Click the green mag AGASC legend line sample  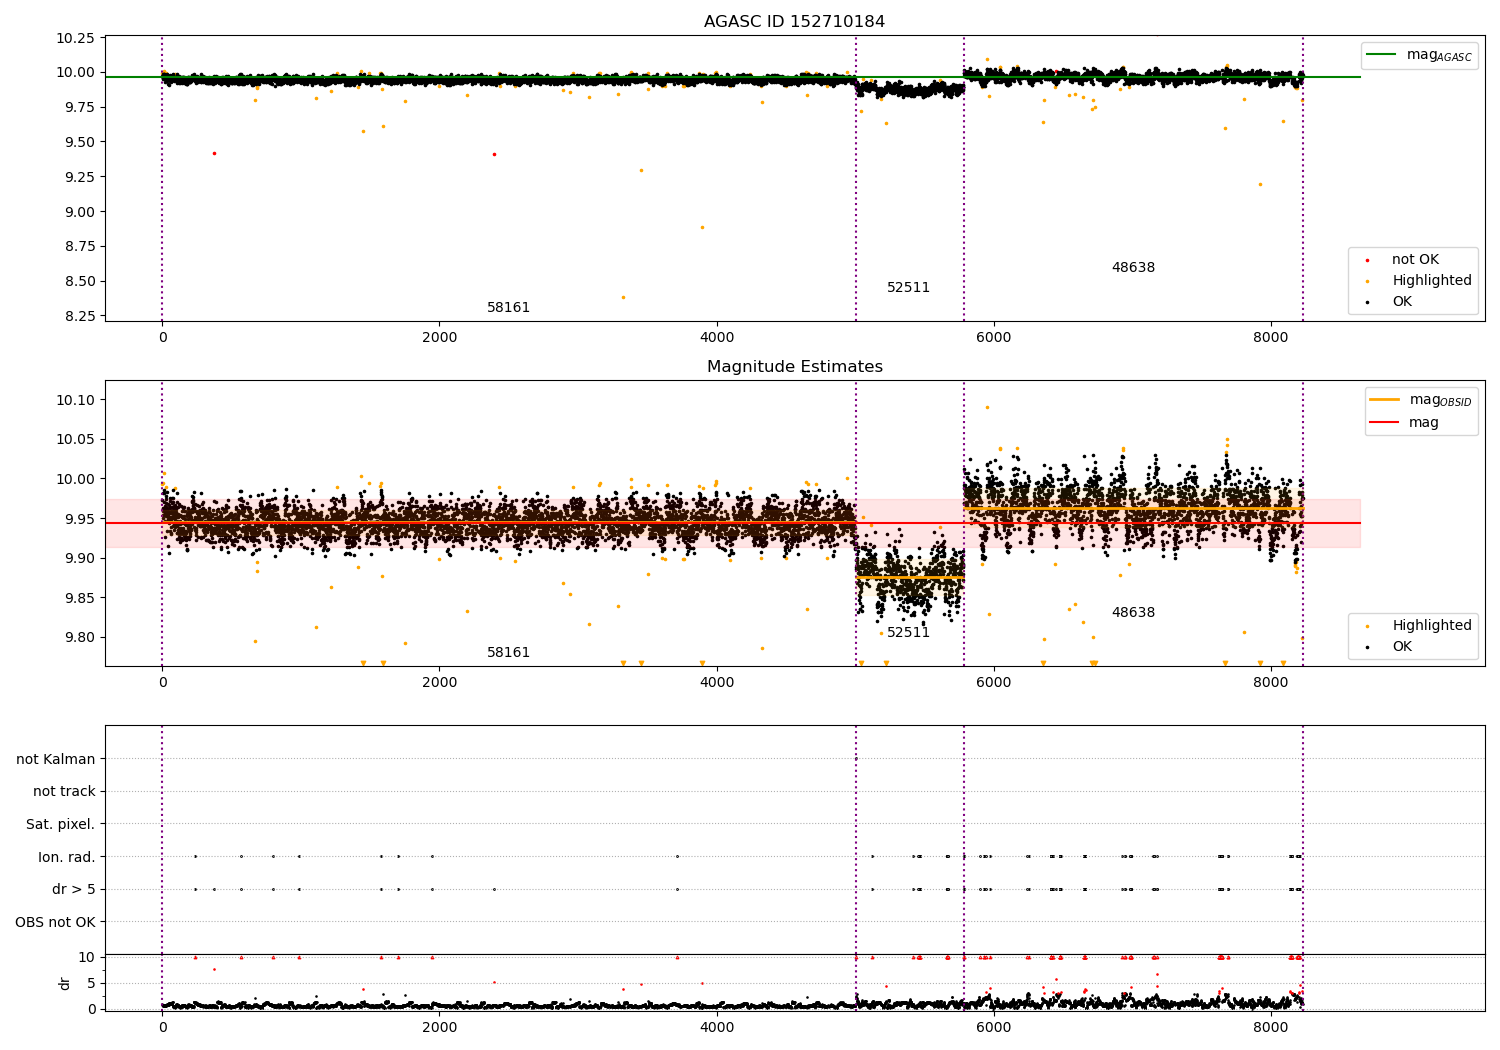click(1382, 54)
